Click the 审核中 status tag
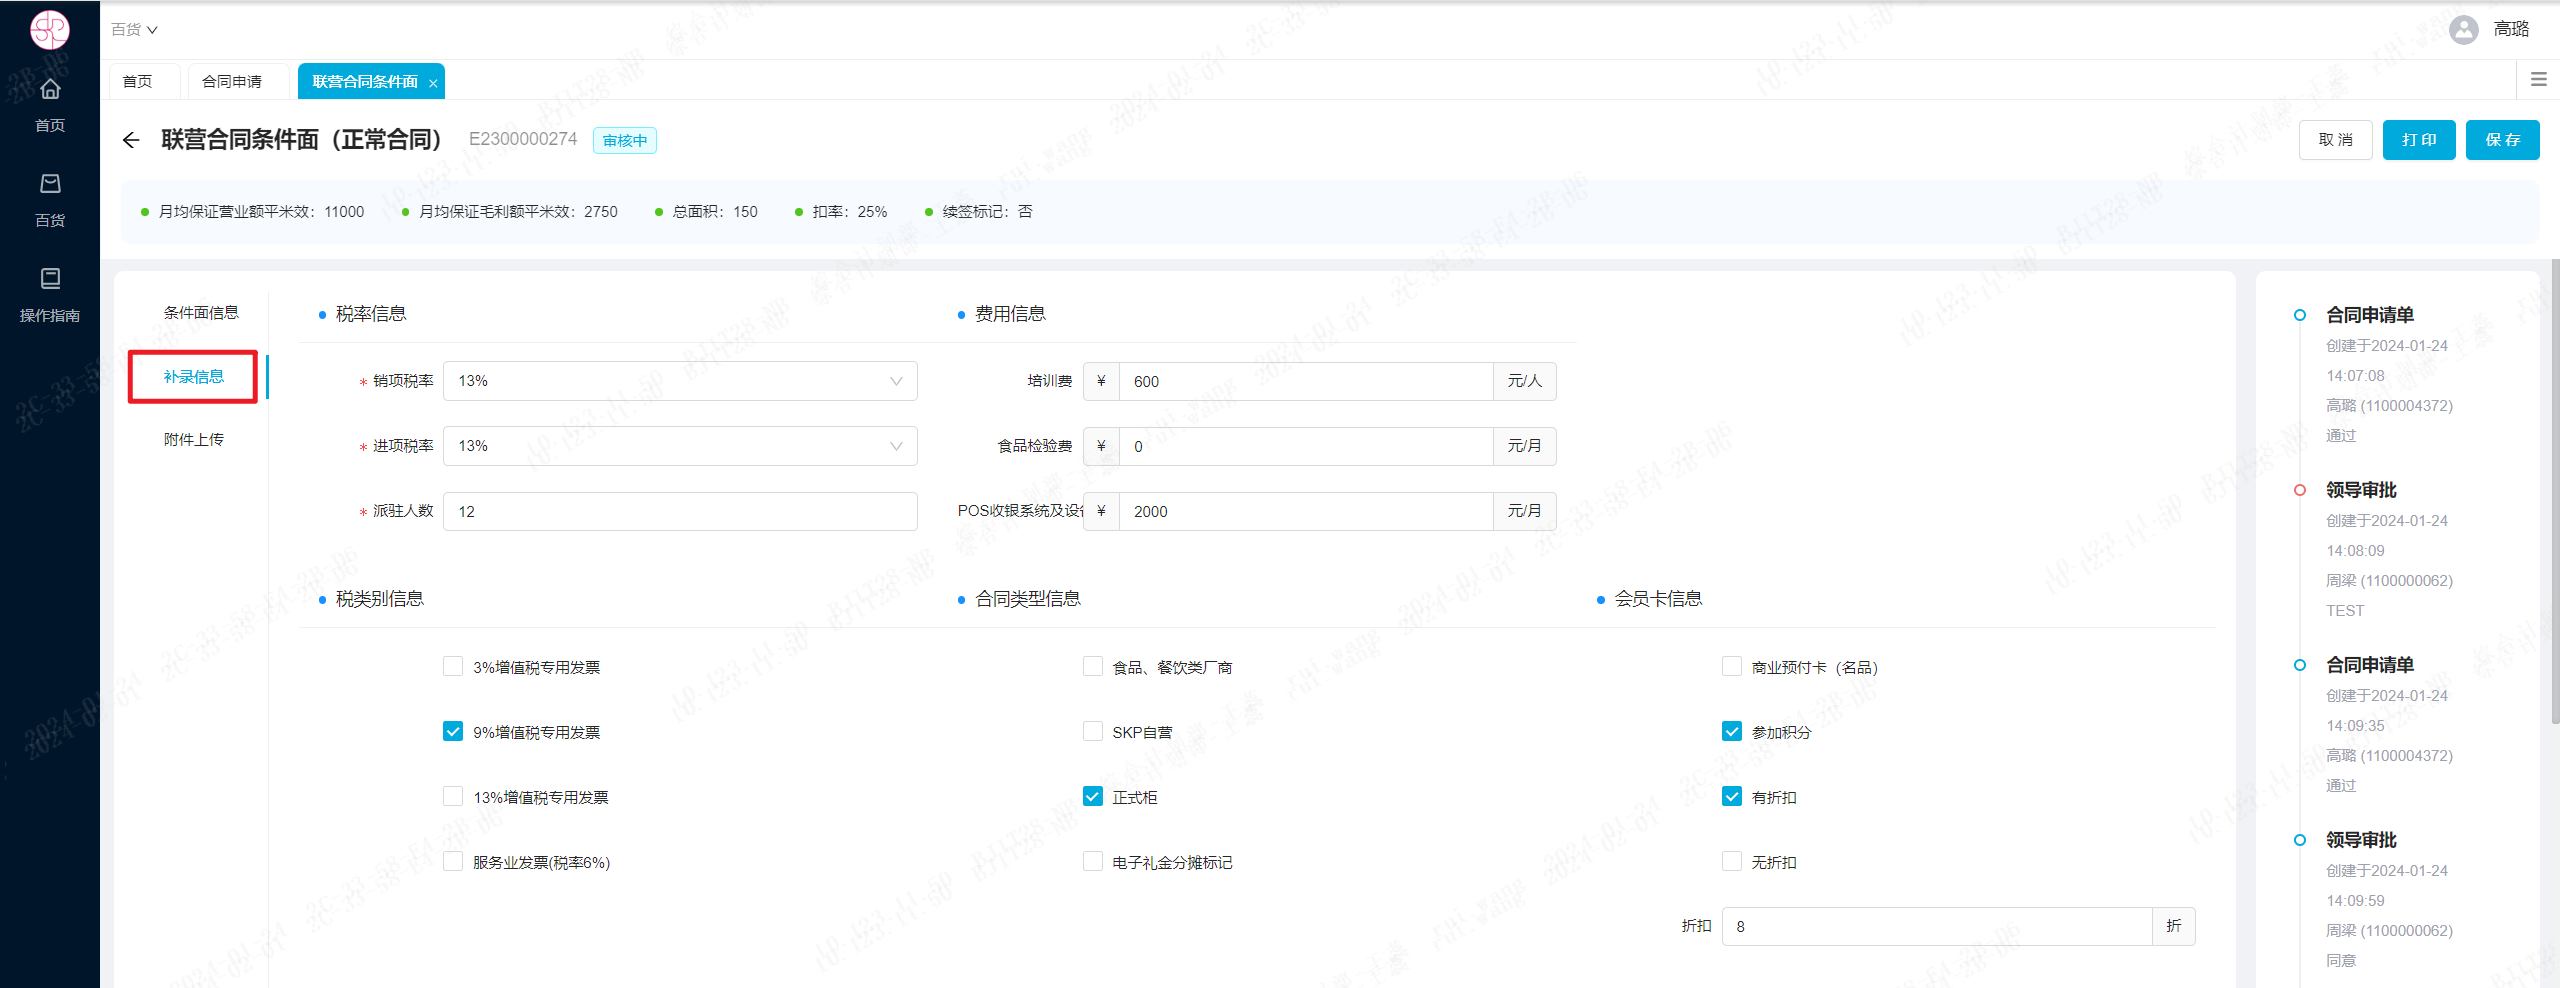Viewport: 2560px width, 988px height. pyautogui.click(x=625, y=140)
